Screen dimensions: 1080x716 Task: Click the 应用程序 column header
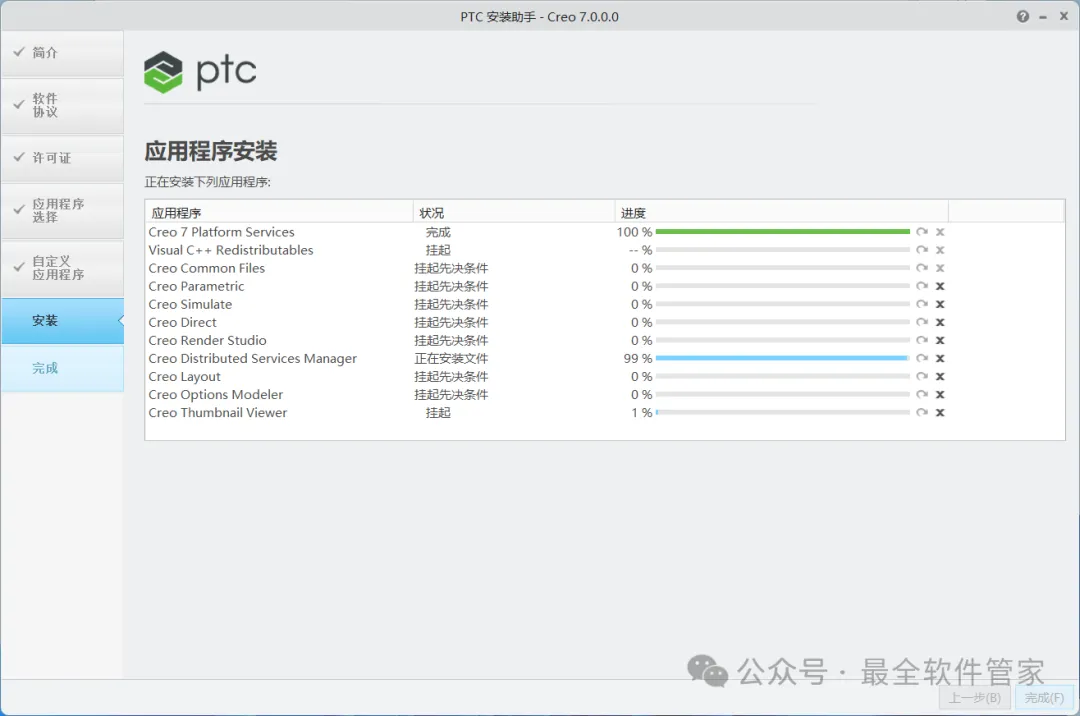[x=279, y=213]
